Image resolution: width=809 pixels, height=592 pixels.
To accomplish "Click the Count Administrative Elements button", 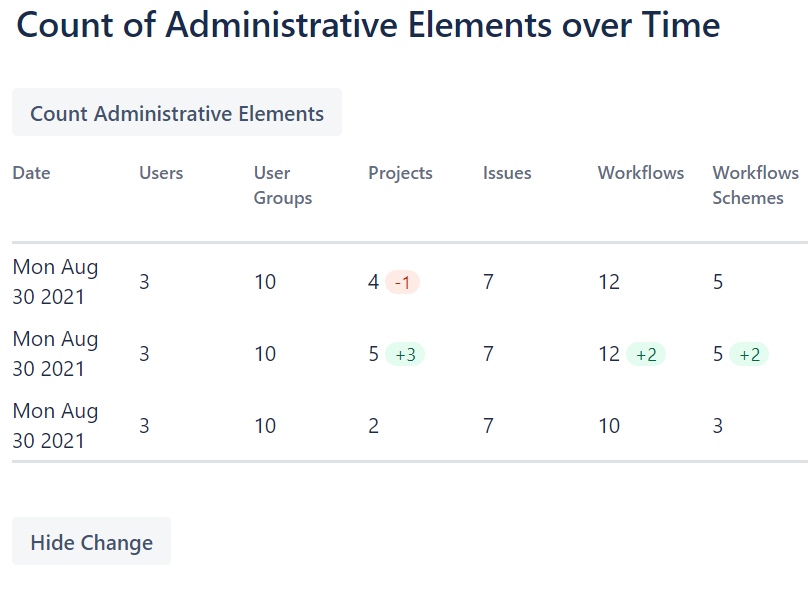I will [177, 113].
